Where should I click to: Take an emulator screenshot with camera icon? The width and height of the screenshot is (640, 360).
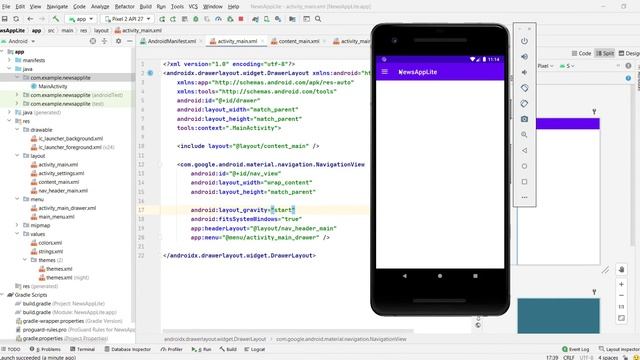point(524,119)
